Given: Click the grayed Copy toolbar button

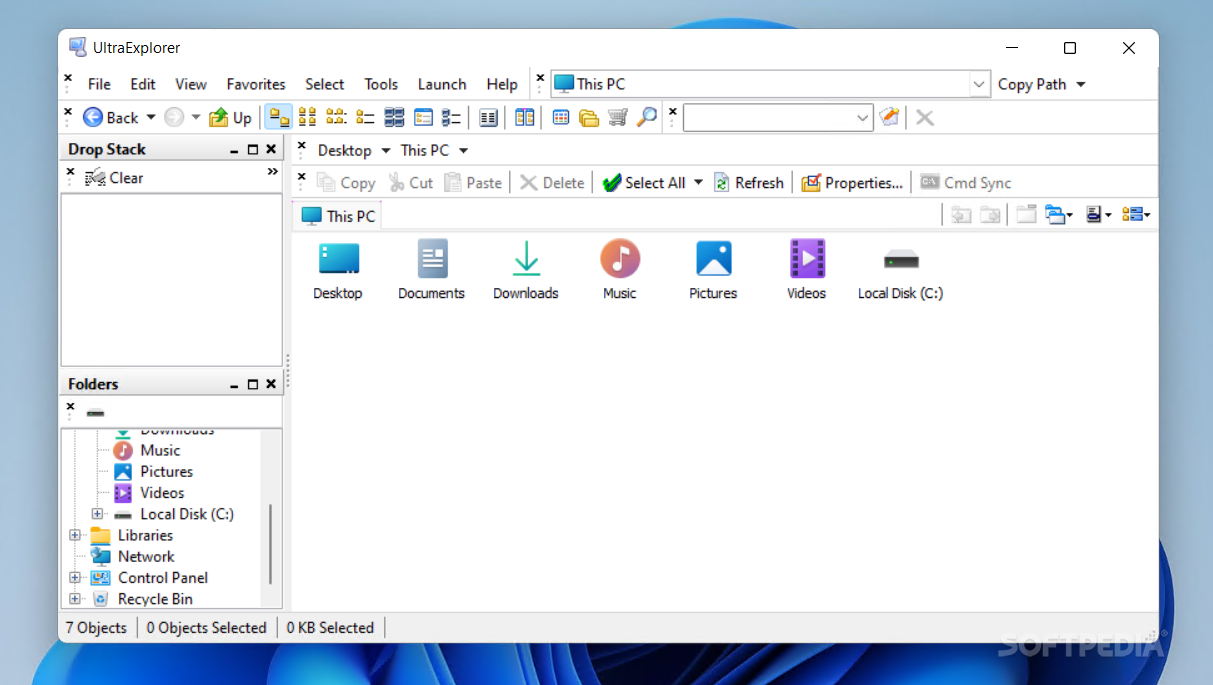Looking at the screenshot, I should click(346, 182).
